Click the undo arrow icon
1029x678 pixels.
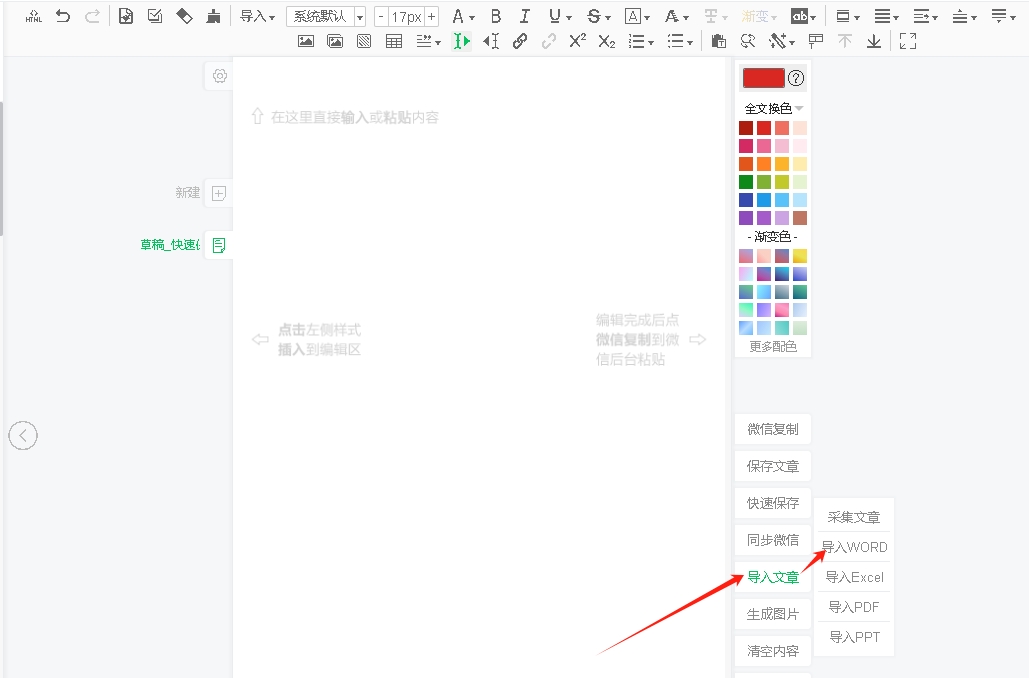63,16
